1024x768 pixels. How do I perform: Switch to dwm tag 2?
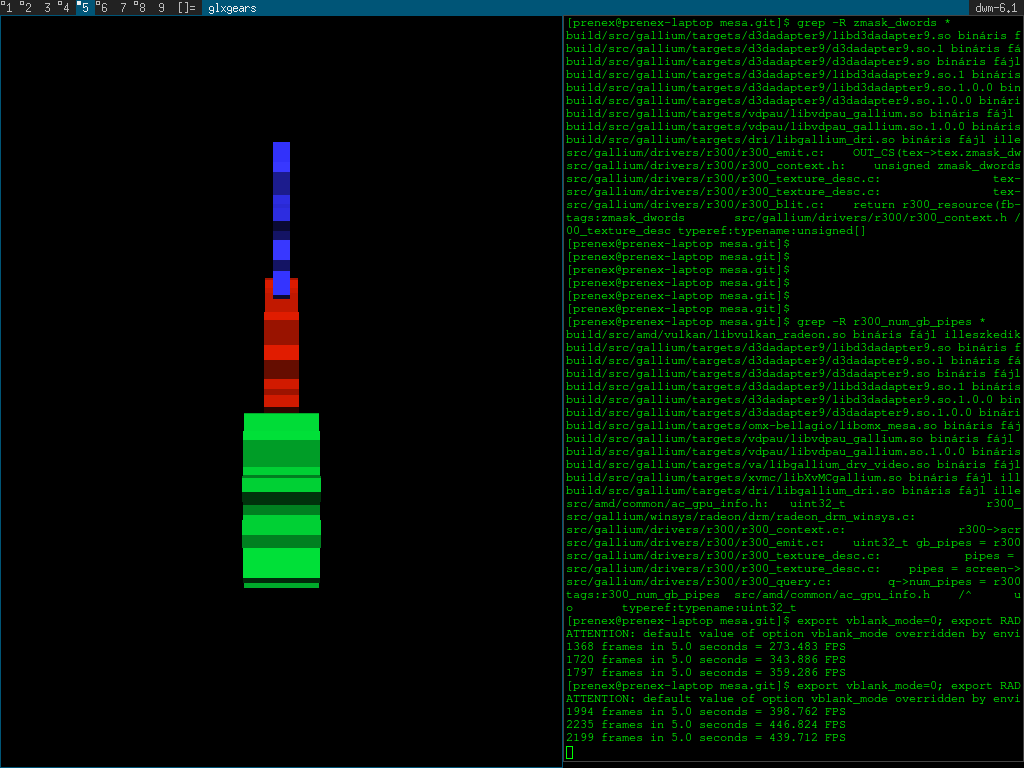coord(27,8)
